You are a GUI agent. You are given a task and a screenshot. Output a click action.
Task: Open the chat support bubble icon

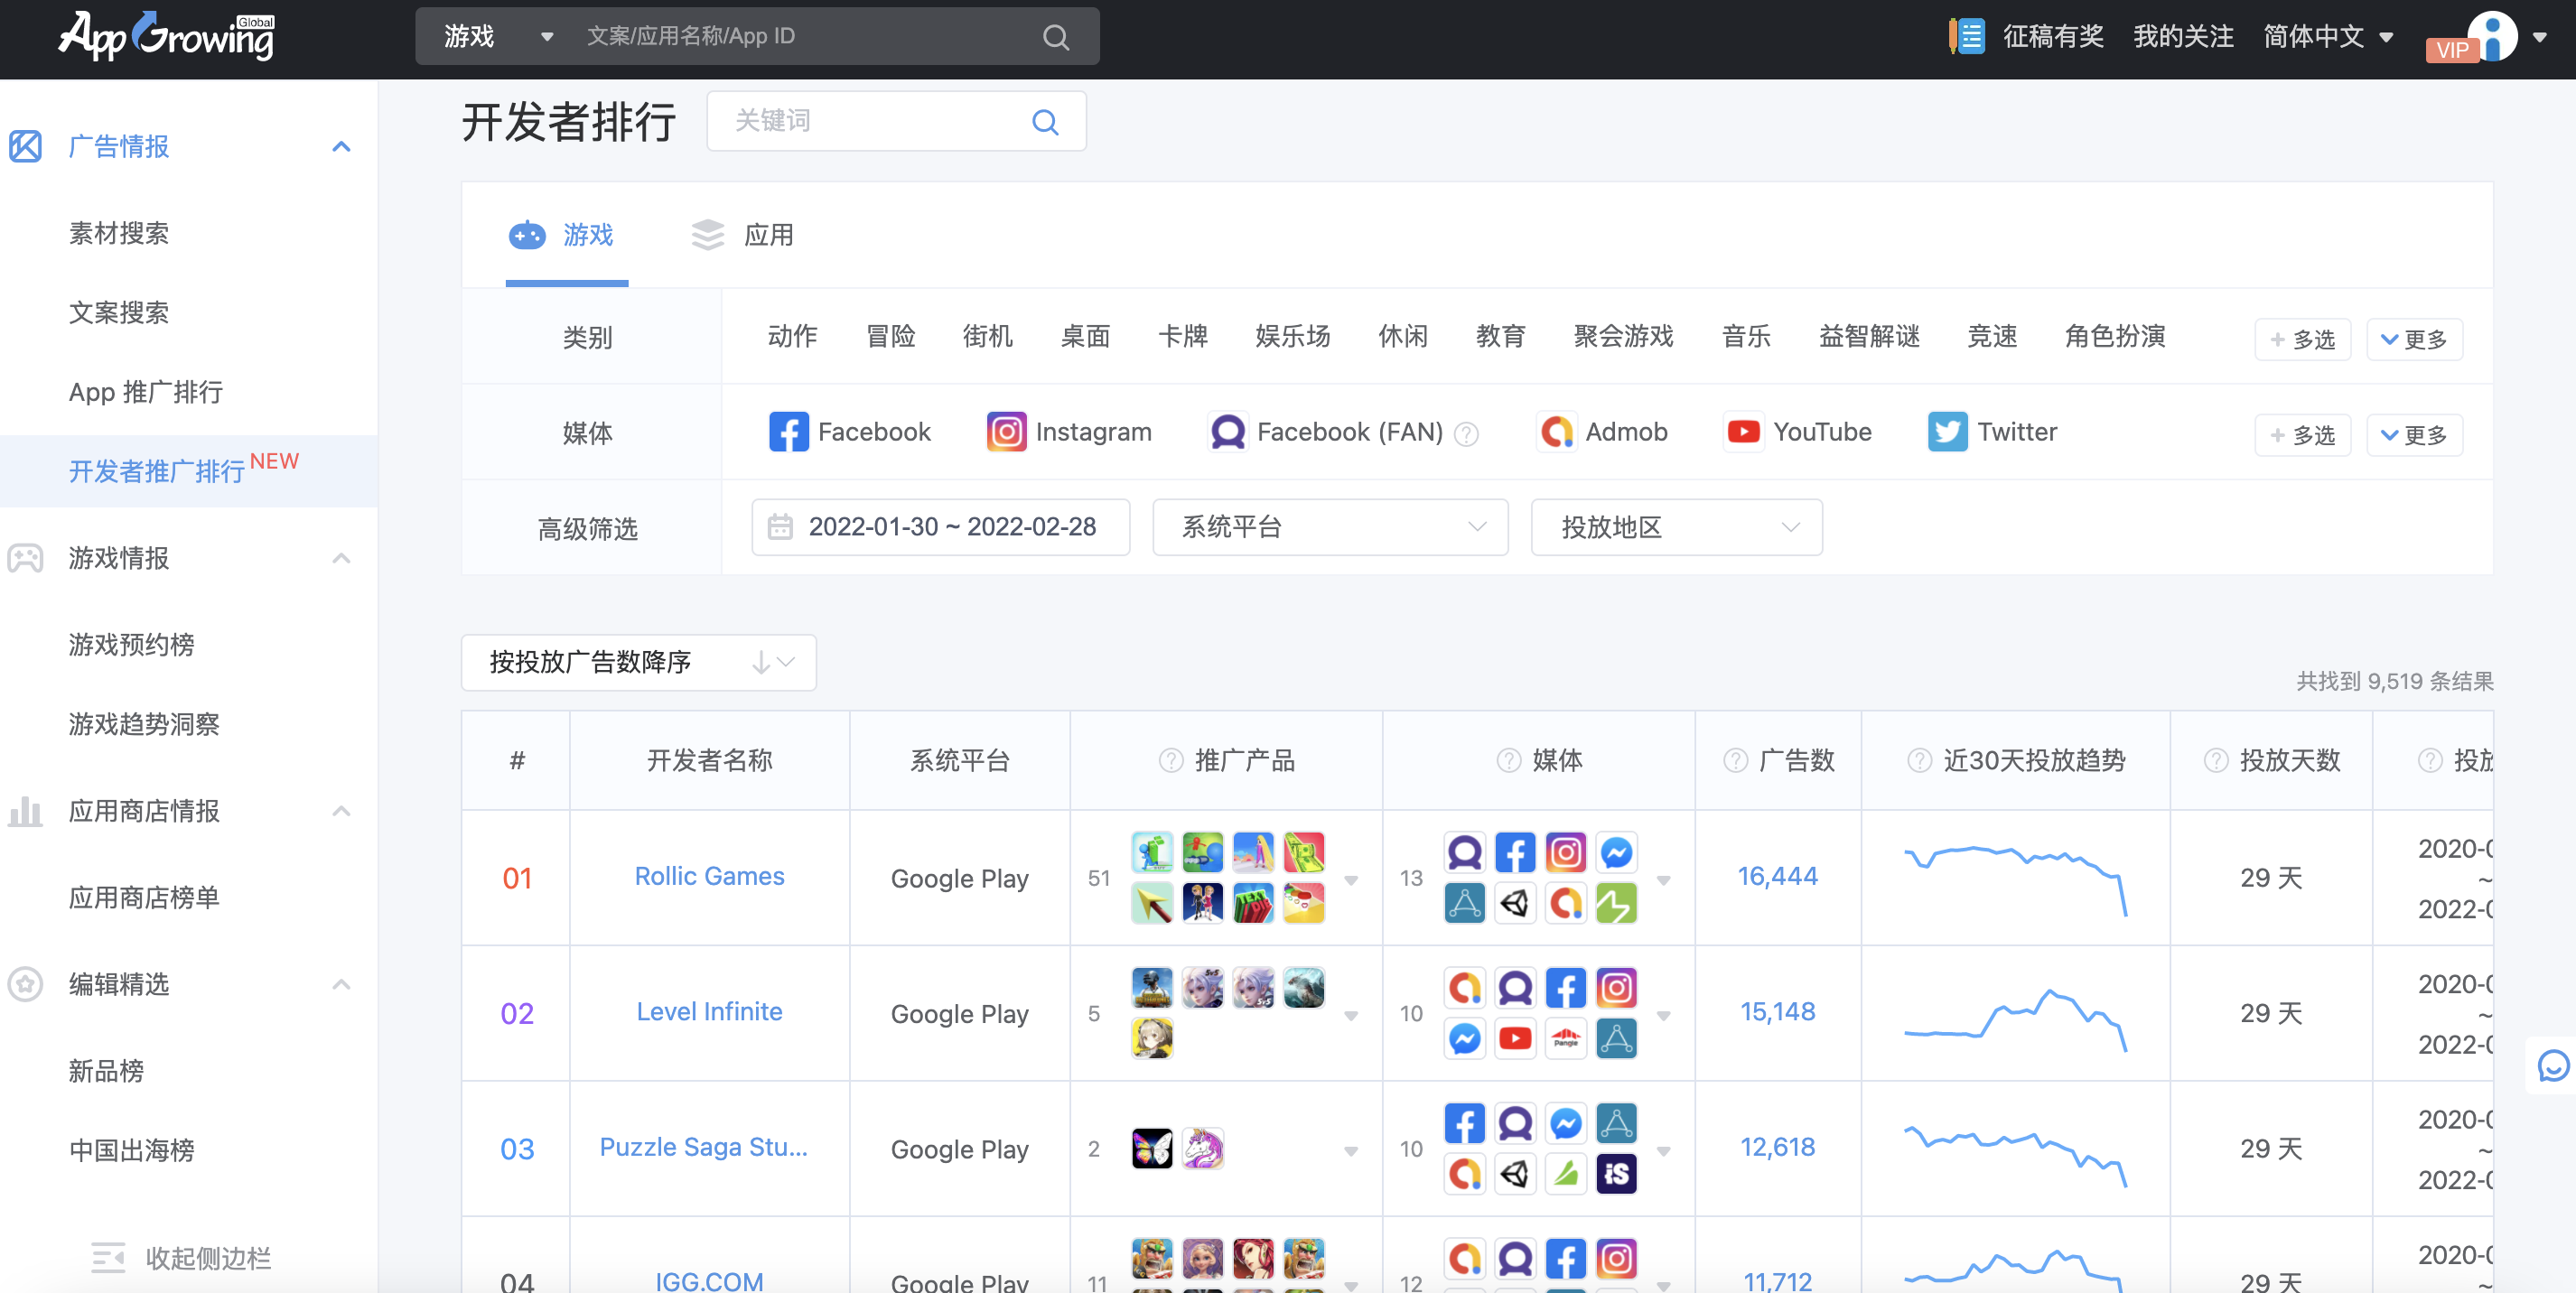click(2553, 1066)
